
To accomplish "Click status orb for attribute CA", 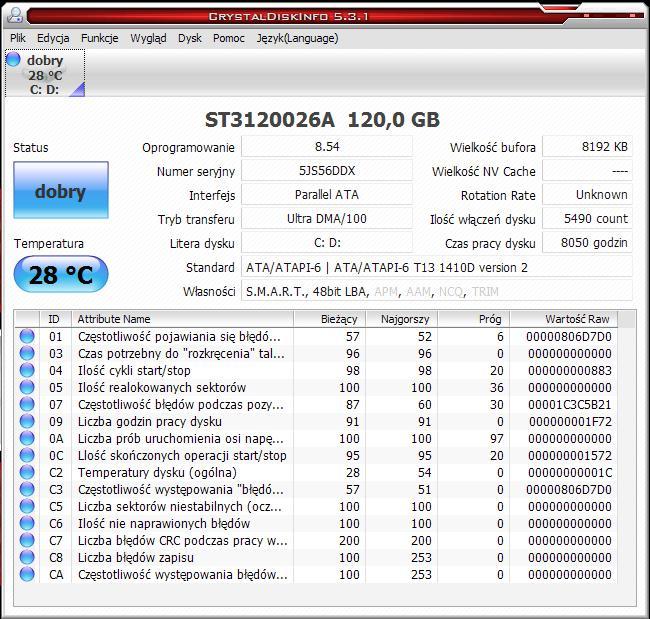I will (27, 574).
